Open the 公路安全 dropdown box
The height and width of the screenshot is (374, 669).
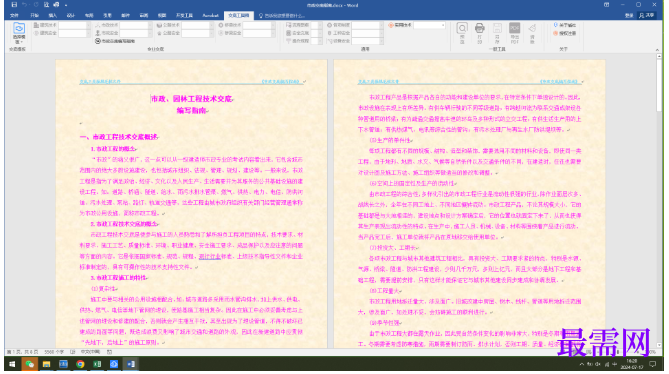pyautogui.click(x=197, y=33)
